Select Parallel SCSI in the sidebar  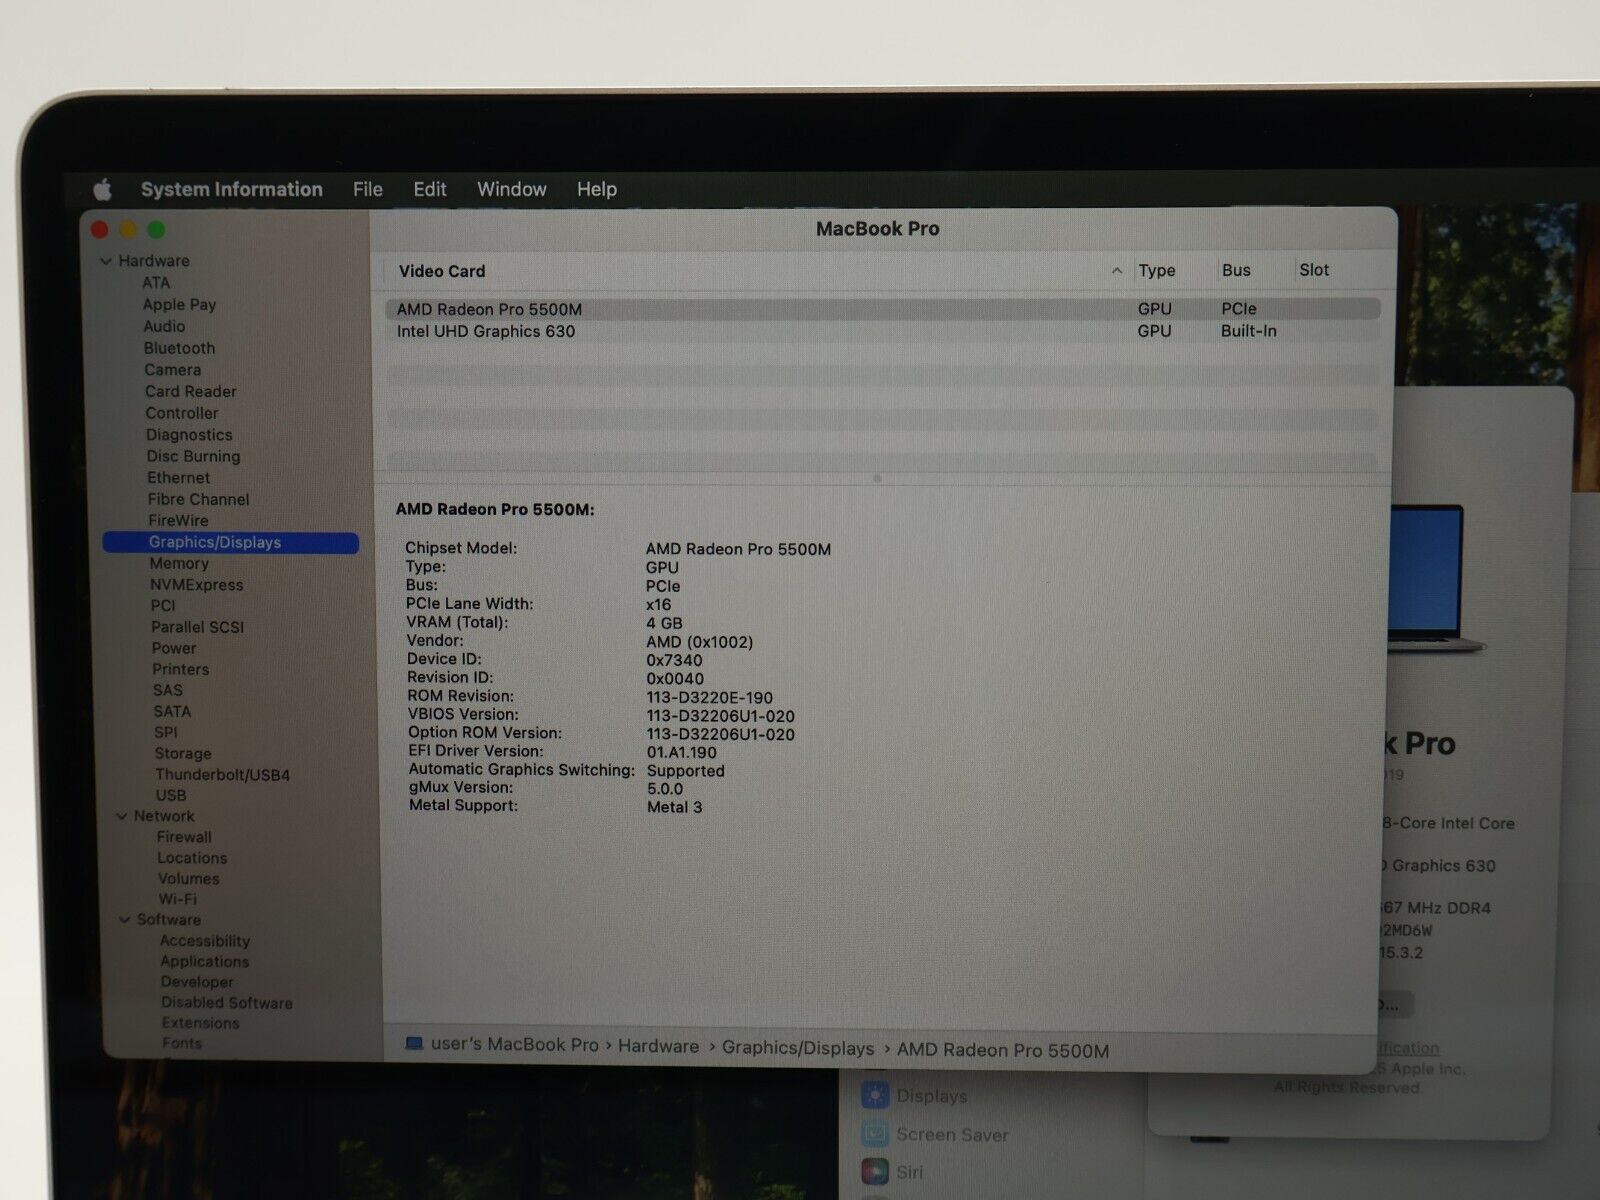(x=197, y=627)
